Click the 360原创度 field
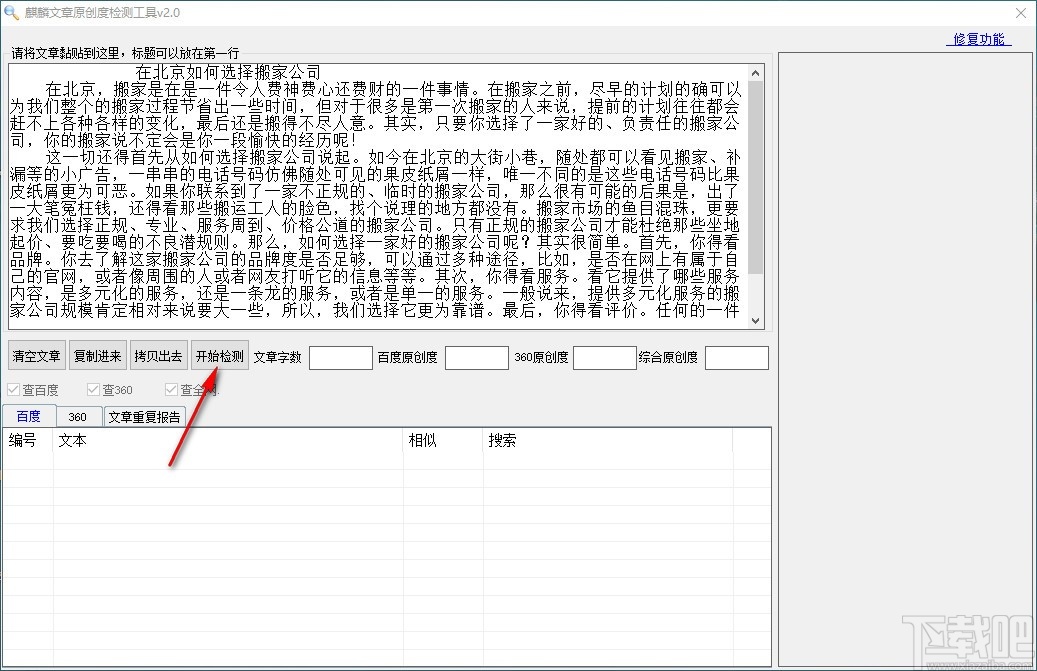Image resolution: width=1037 pixels, height=671 pixels. [604, 358]
